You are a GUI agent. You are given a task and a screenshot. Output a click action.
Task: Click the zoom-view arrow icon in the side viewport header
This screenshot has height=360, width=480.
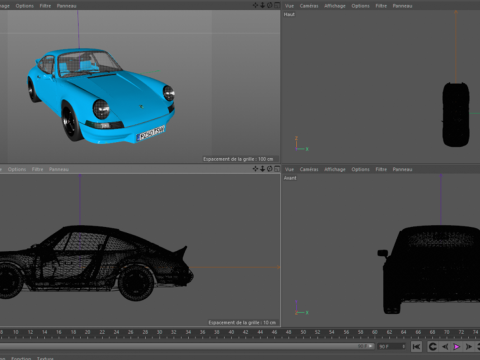point(262,169)
